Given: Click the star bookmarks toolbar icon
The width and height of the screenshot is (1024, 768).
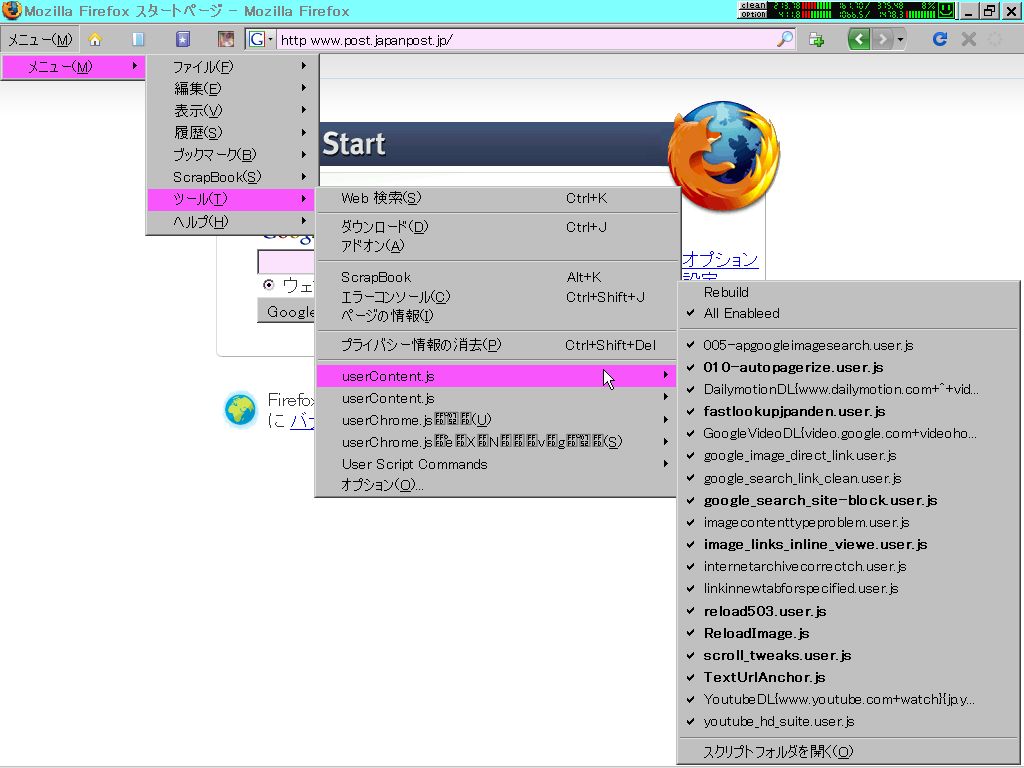Looking at the screenshot, I should [x=182, y=39].
